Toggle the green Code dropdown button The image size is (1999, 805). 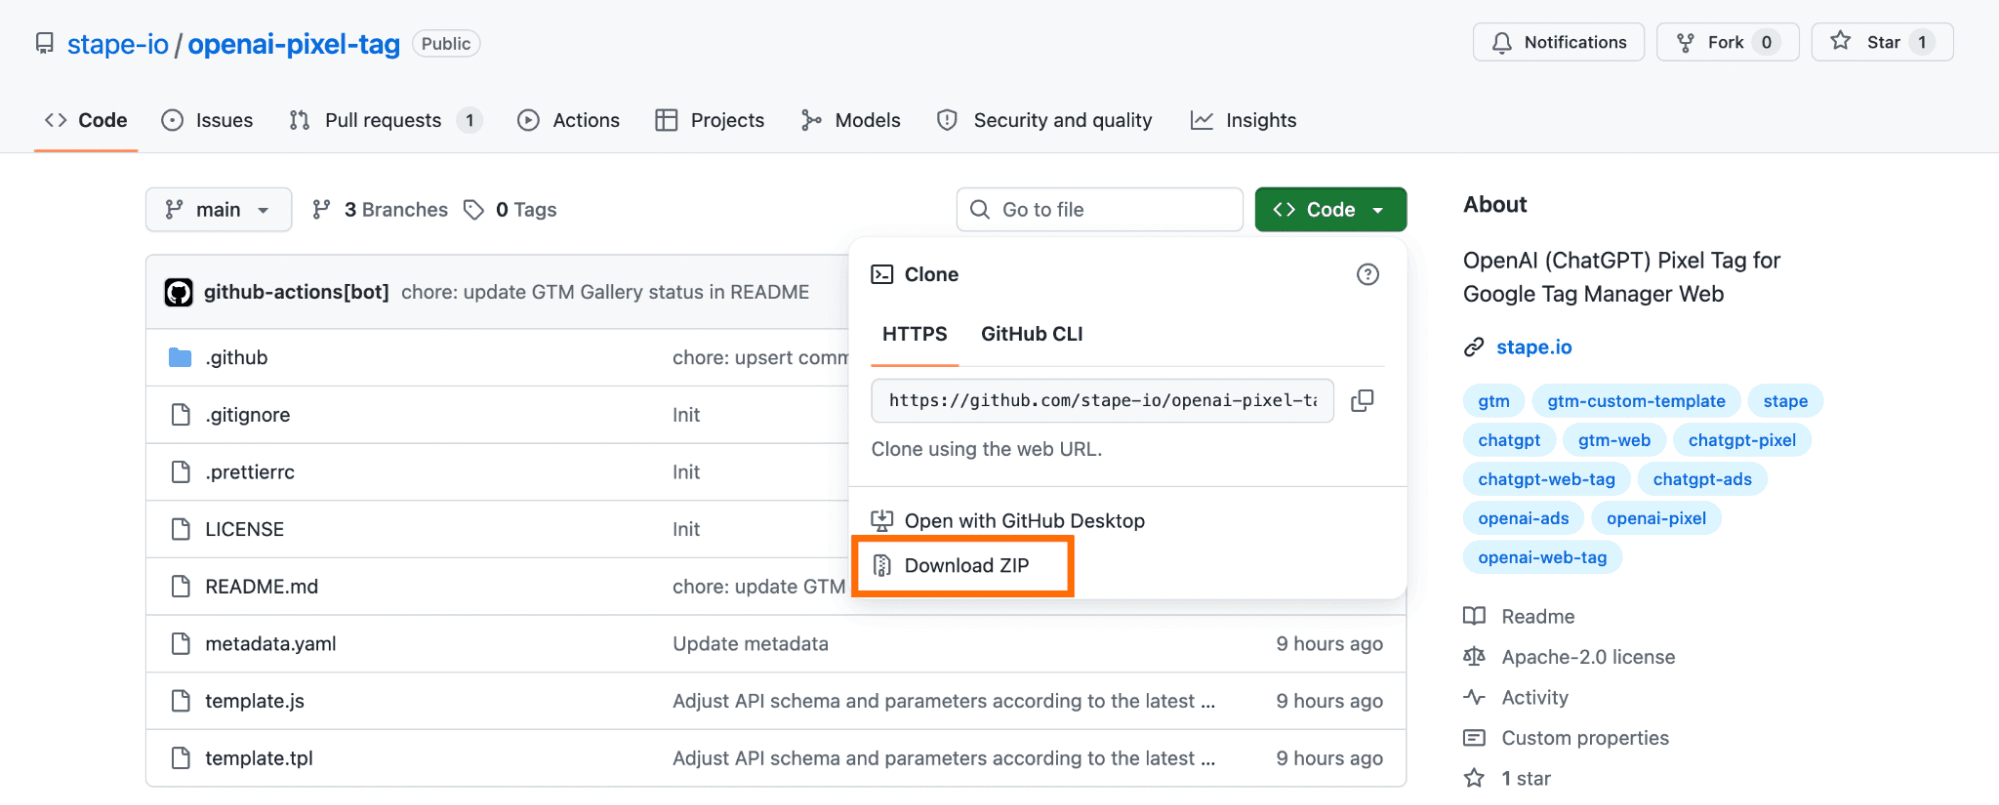(x=1330, y=209)
